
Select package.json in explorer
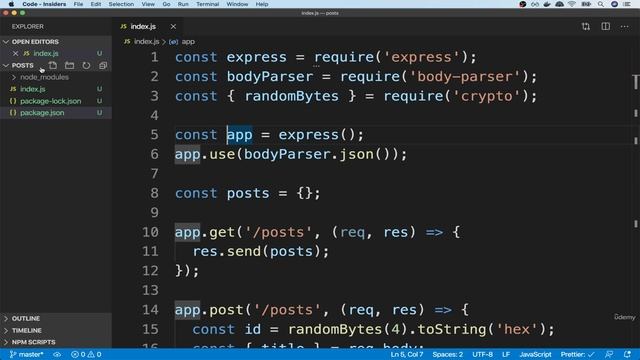point(56,113)
